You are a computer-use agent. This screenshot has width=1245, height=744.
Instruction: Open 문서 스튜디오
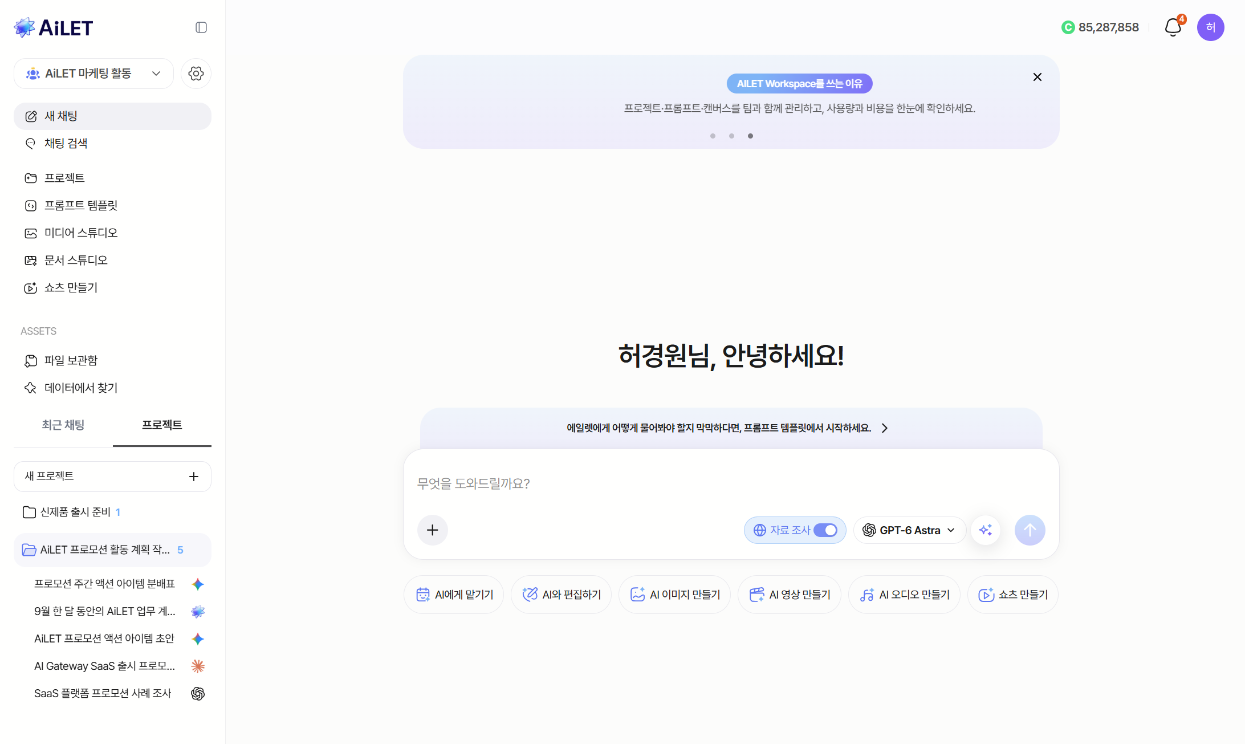point(112,260)
